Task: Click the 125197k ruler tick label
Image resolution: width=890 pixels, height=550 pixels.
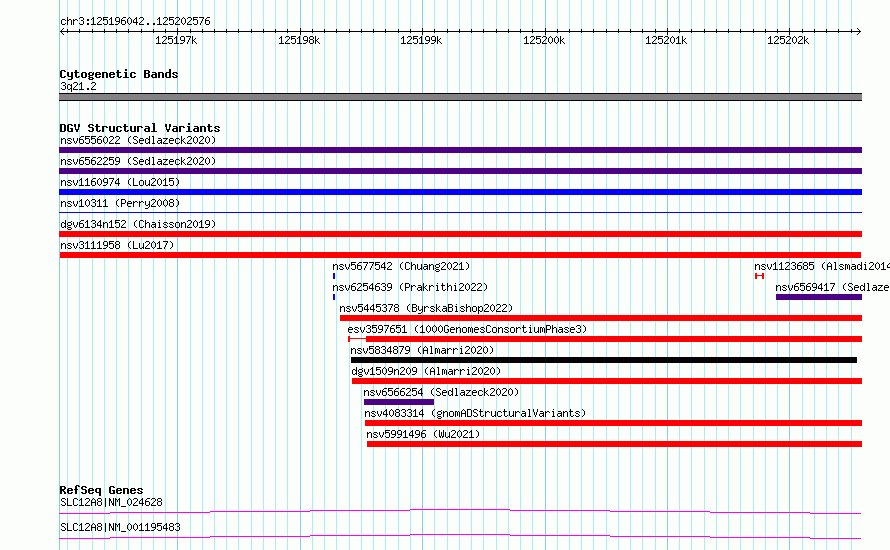Action: (x=176, y=40)
